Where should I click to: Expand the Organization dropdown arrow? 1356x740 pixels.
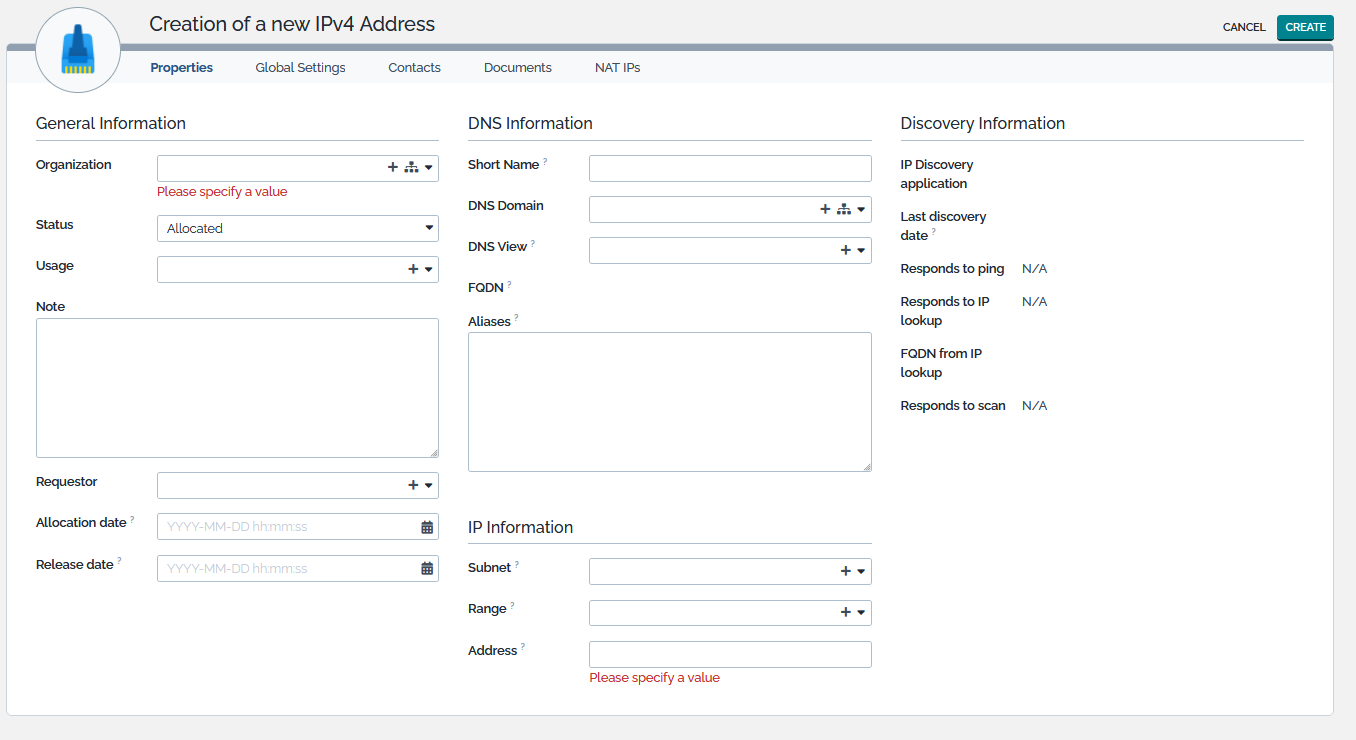tap(428, 168)
